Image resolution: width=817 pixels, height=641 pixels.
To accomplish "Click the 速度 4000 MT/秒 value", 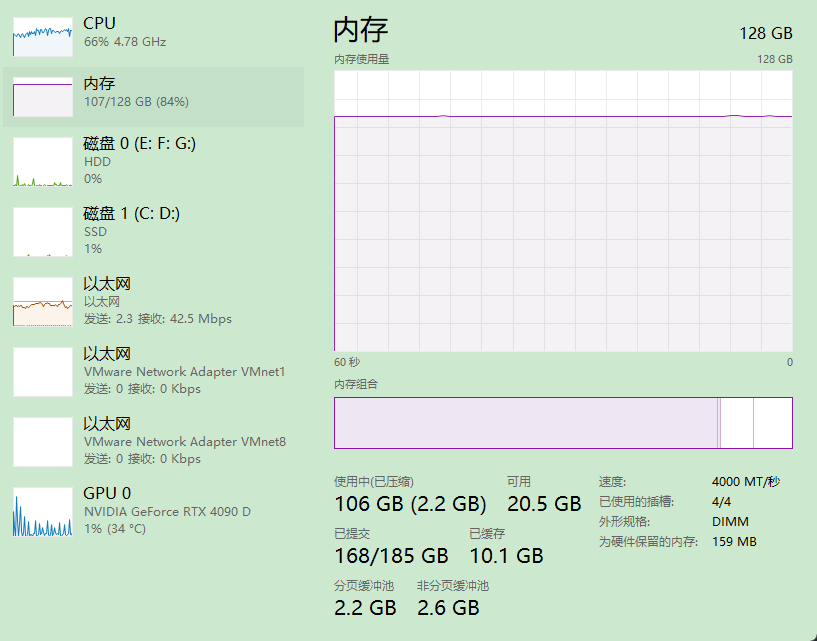I will (x=745, y=481).
